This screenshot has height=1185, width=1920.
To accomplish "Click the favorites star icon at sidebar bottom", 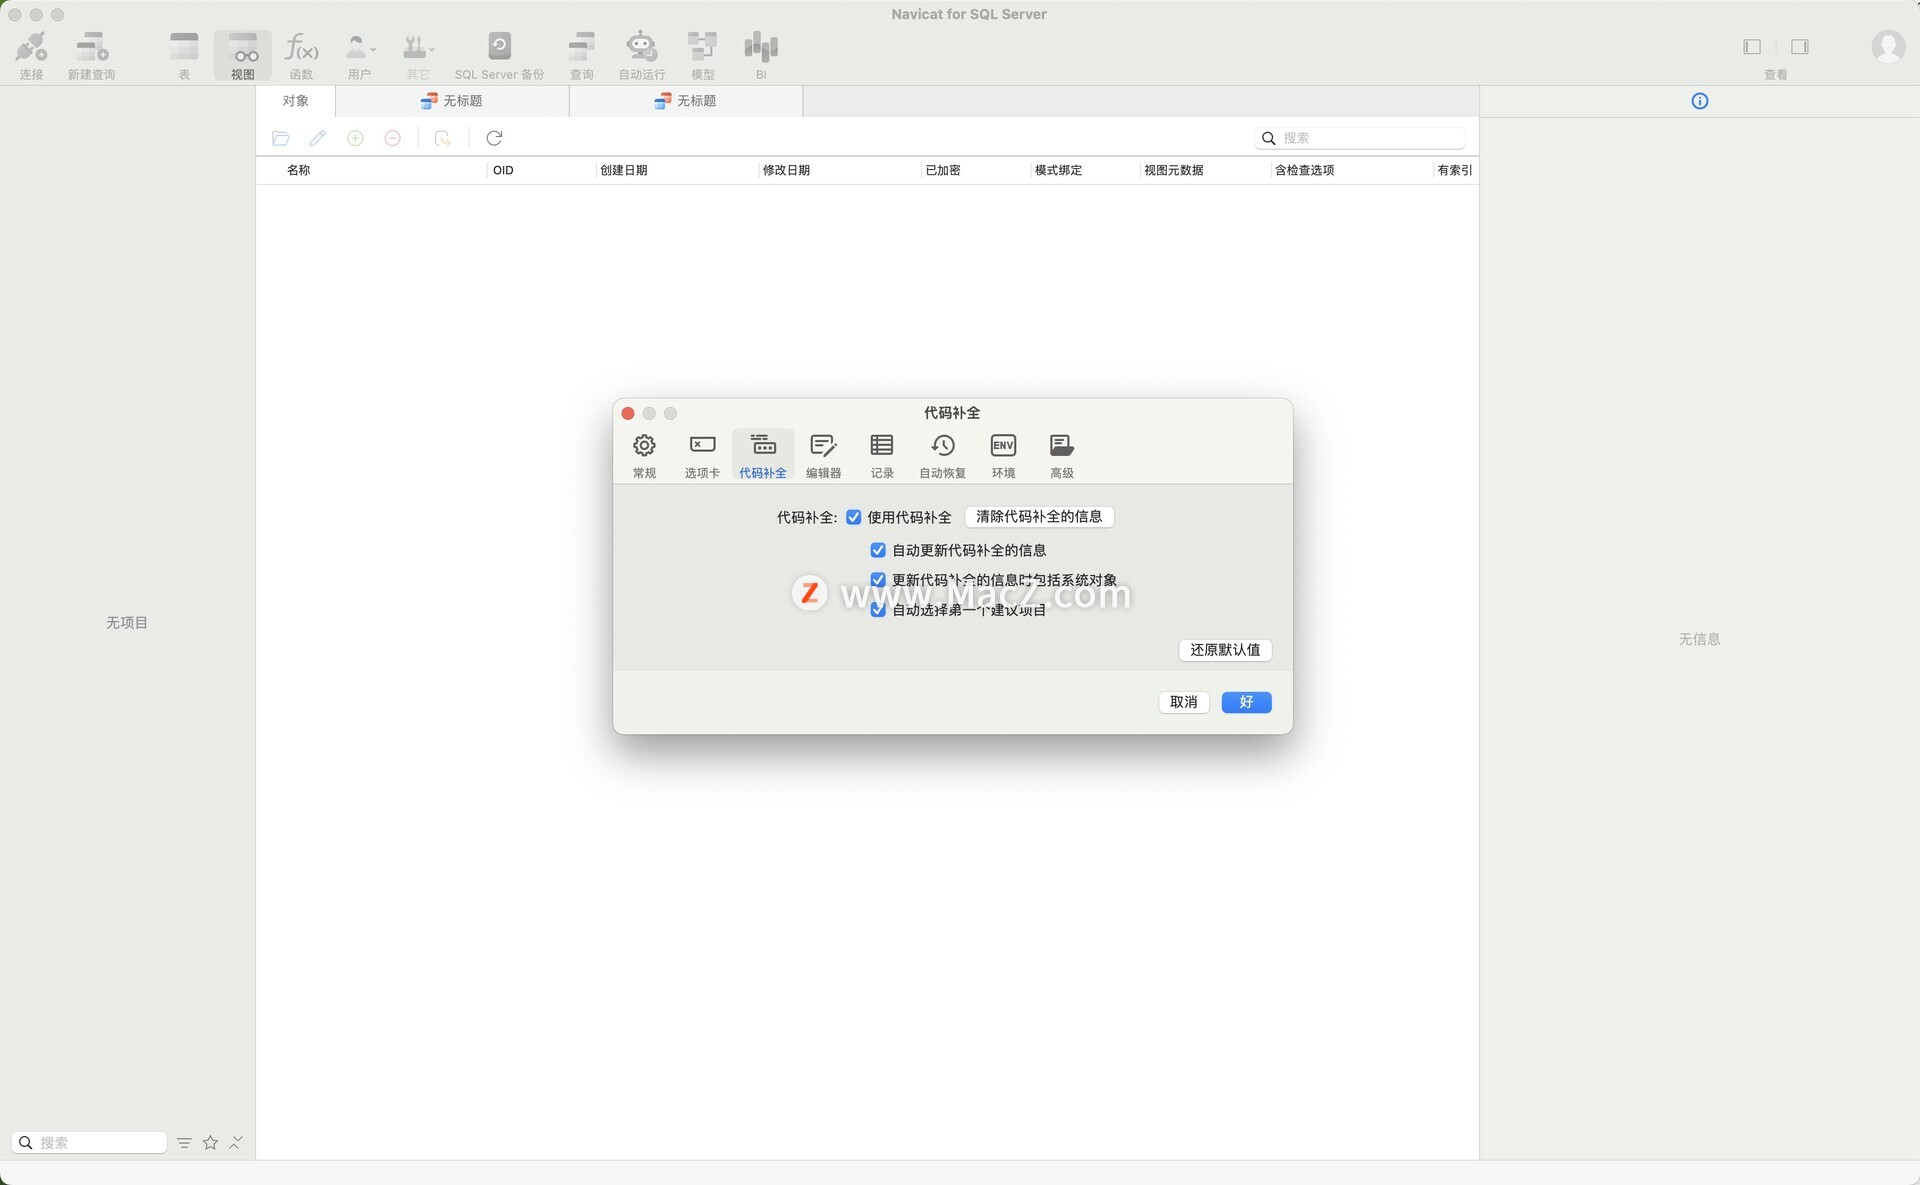I will coord(210,1142).
